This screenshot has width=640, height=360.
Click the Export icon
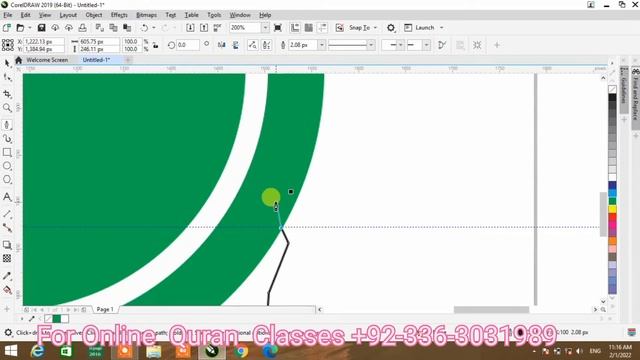(204, 28)
